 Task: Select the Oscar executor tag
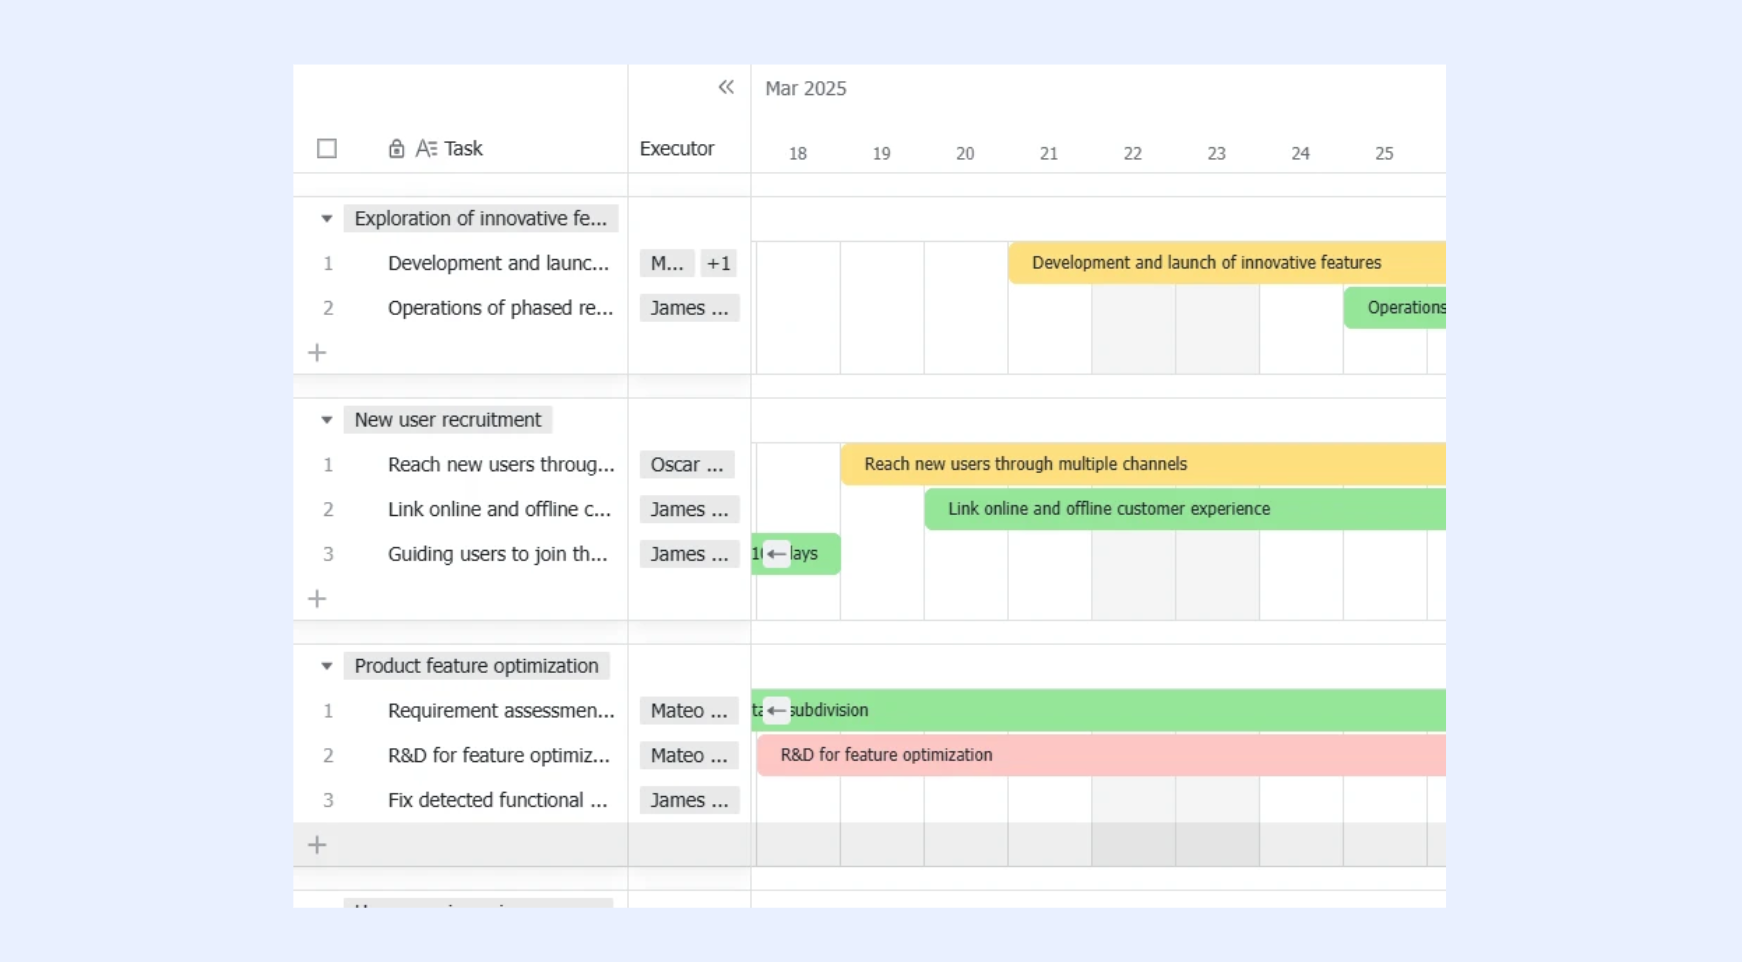tap(687, 464)
